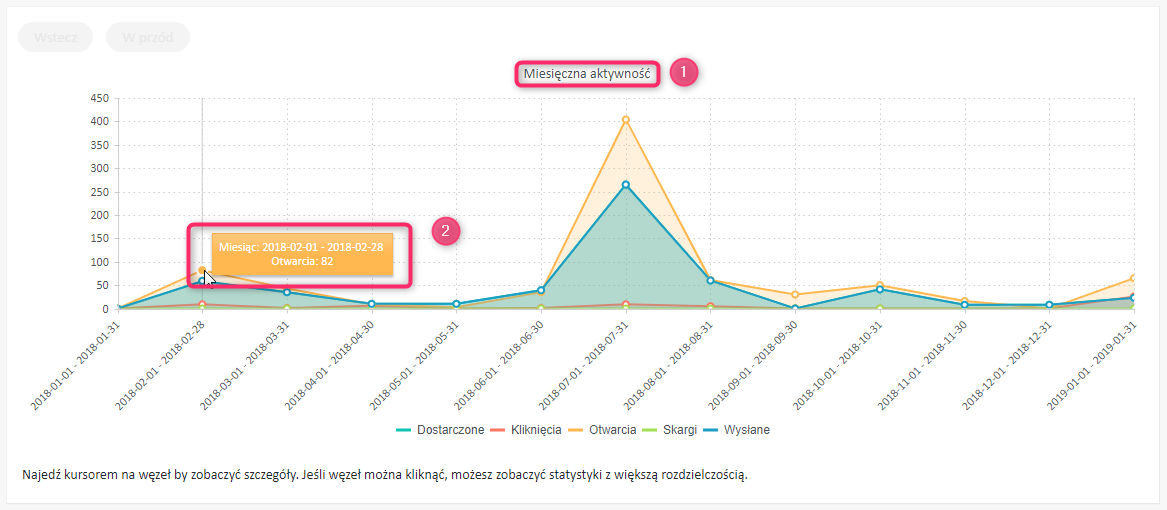Click the teal node for March 2018

click(287, 292)
